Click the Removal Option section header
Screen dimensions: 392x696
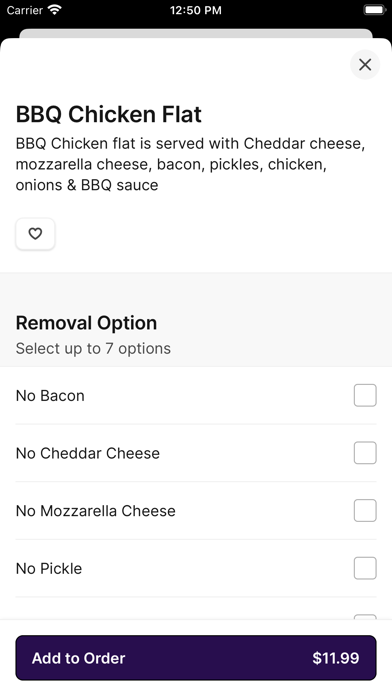tap(86, 323)
